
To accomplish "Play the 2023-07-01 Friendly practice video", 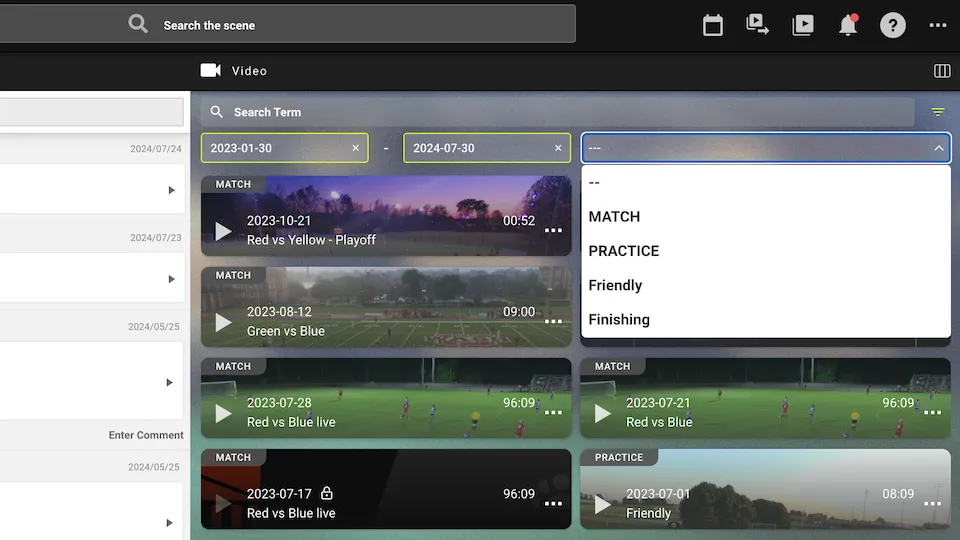I will [602, 504].
